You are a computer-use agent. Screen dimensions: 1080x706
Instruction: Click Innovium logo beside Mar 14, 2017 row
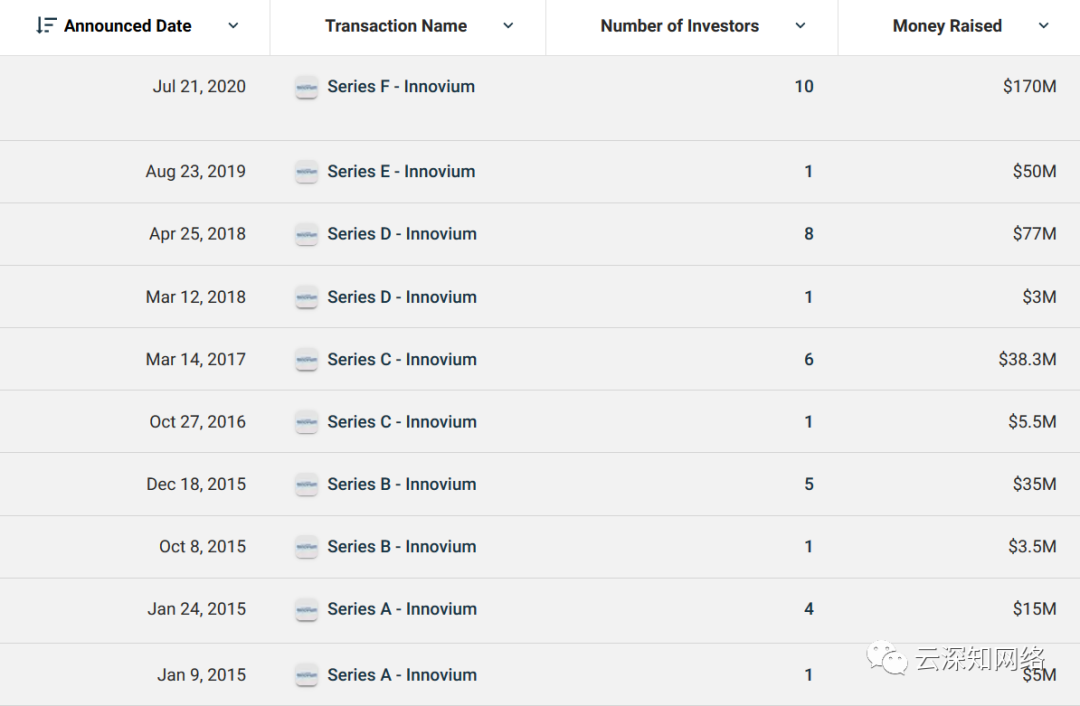coord(306,360)
